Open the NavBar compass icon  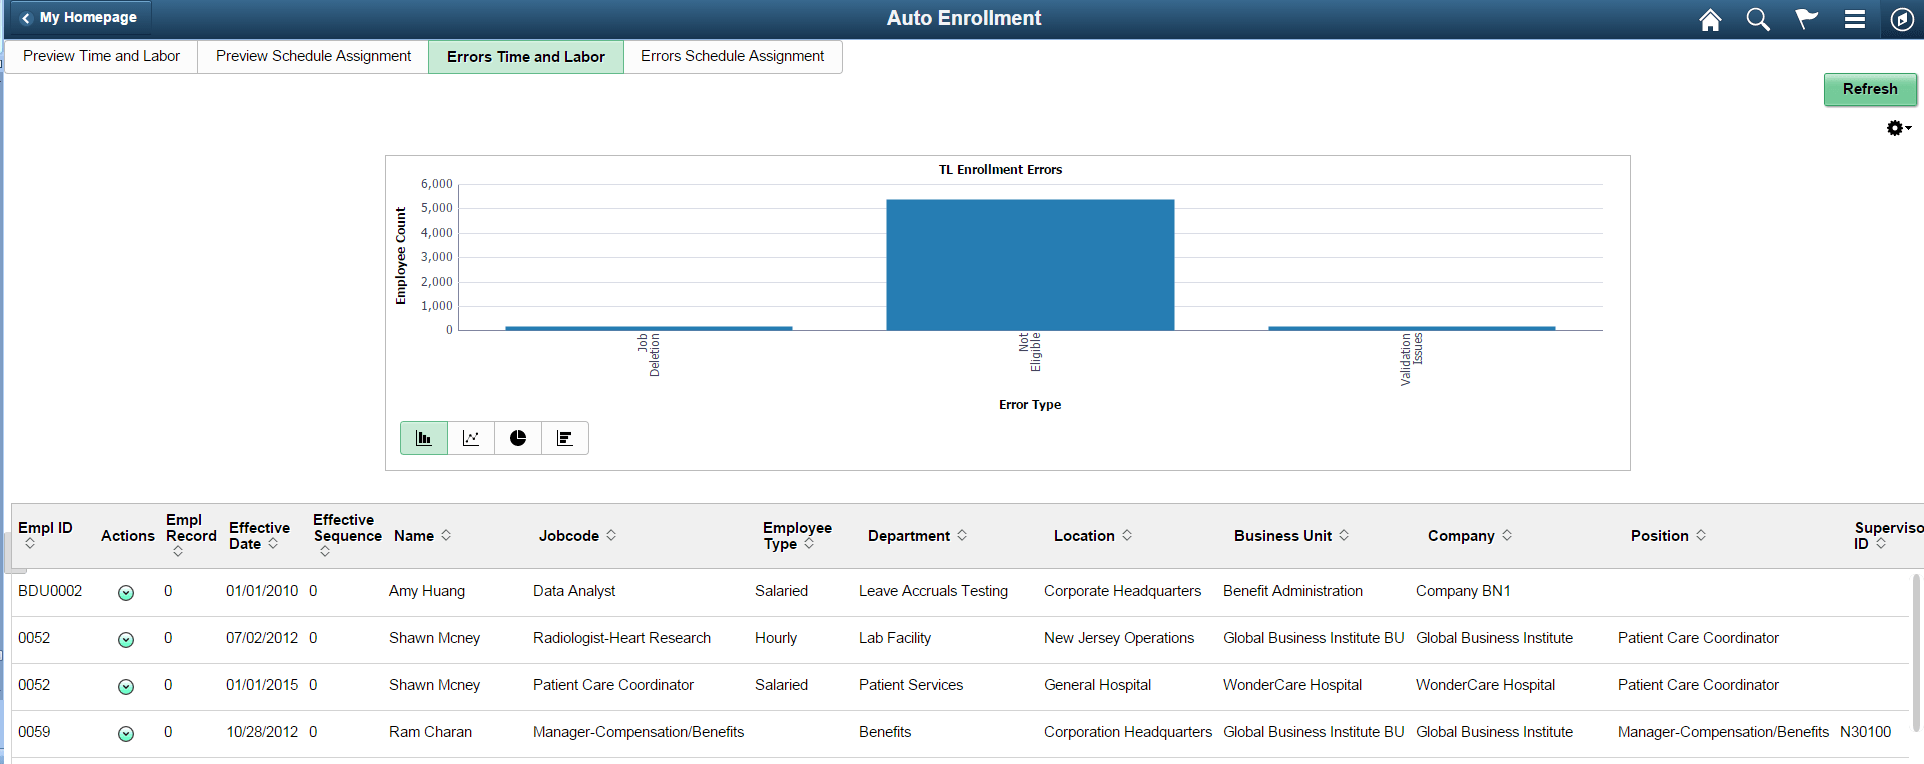[1902, 19]
